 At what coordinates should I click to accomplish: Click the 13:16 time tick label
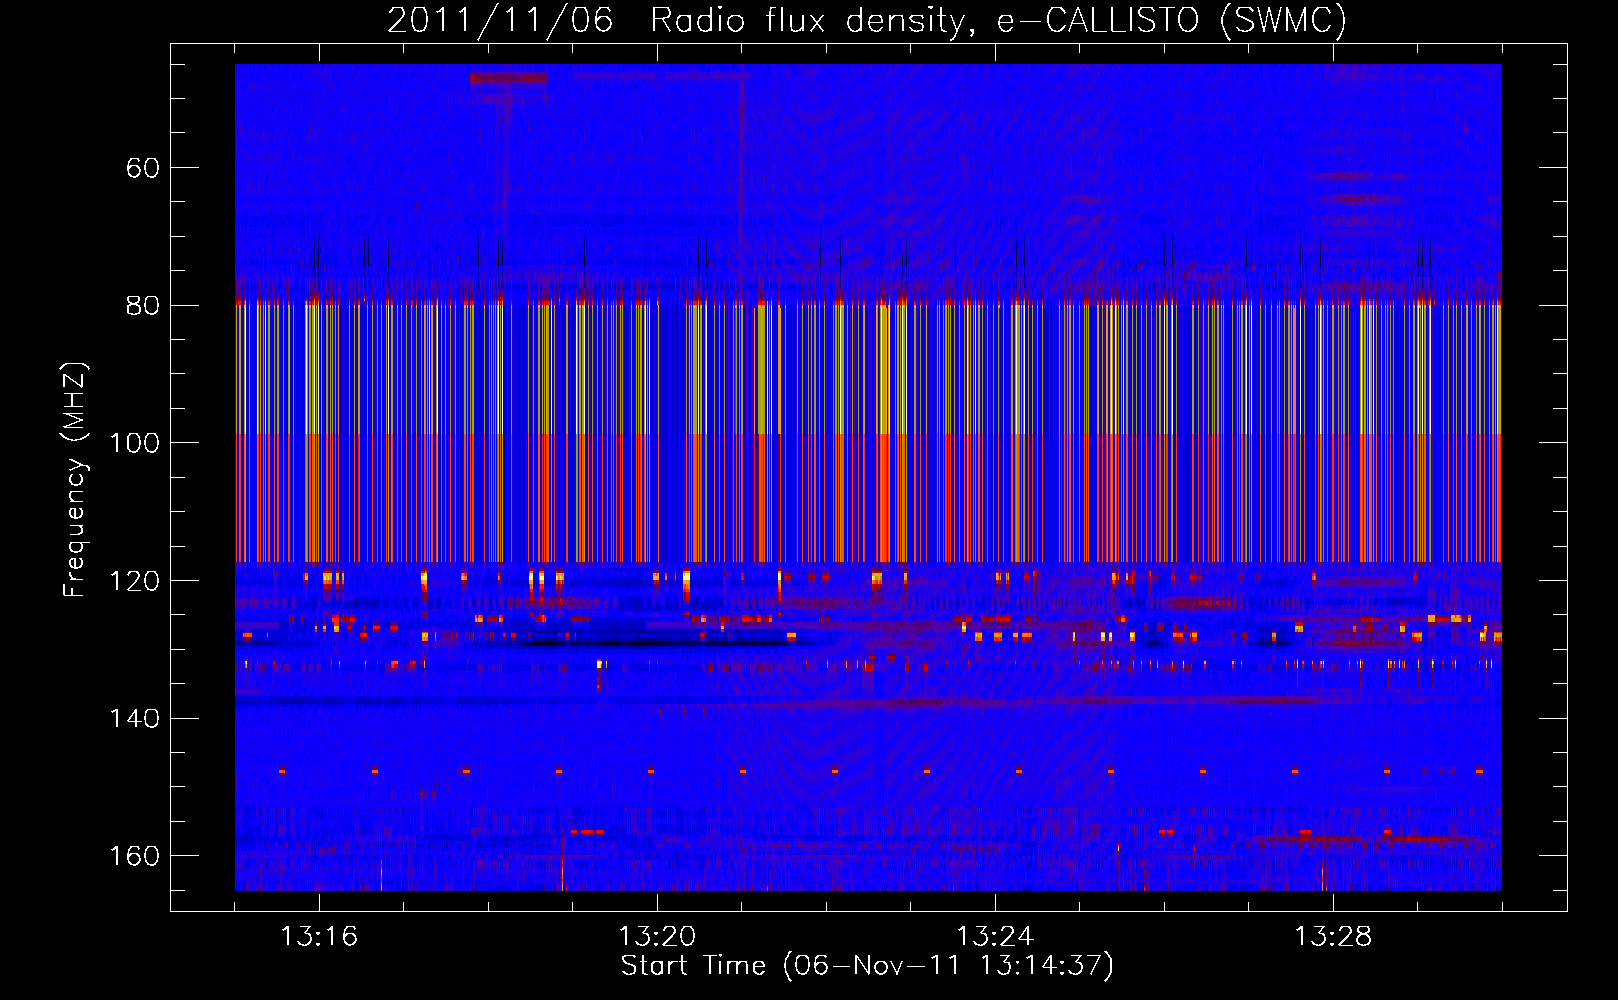[x=319, y=937]
